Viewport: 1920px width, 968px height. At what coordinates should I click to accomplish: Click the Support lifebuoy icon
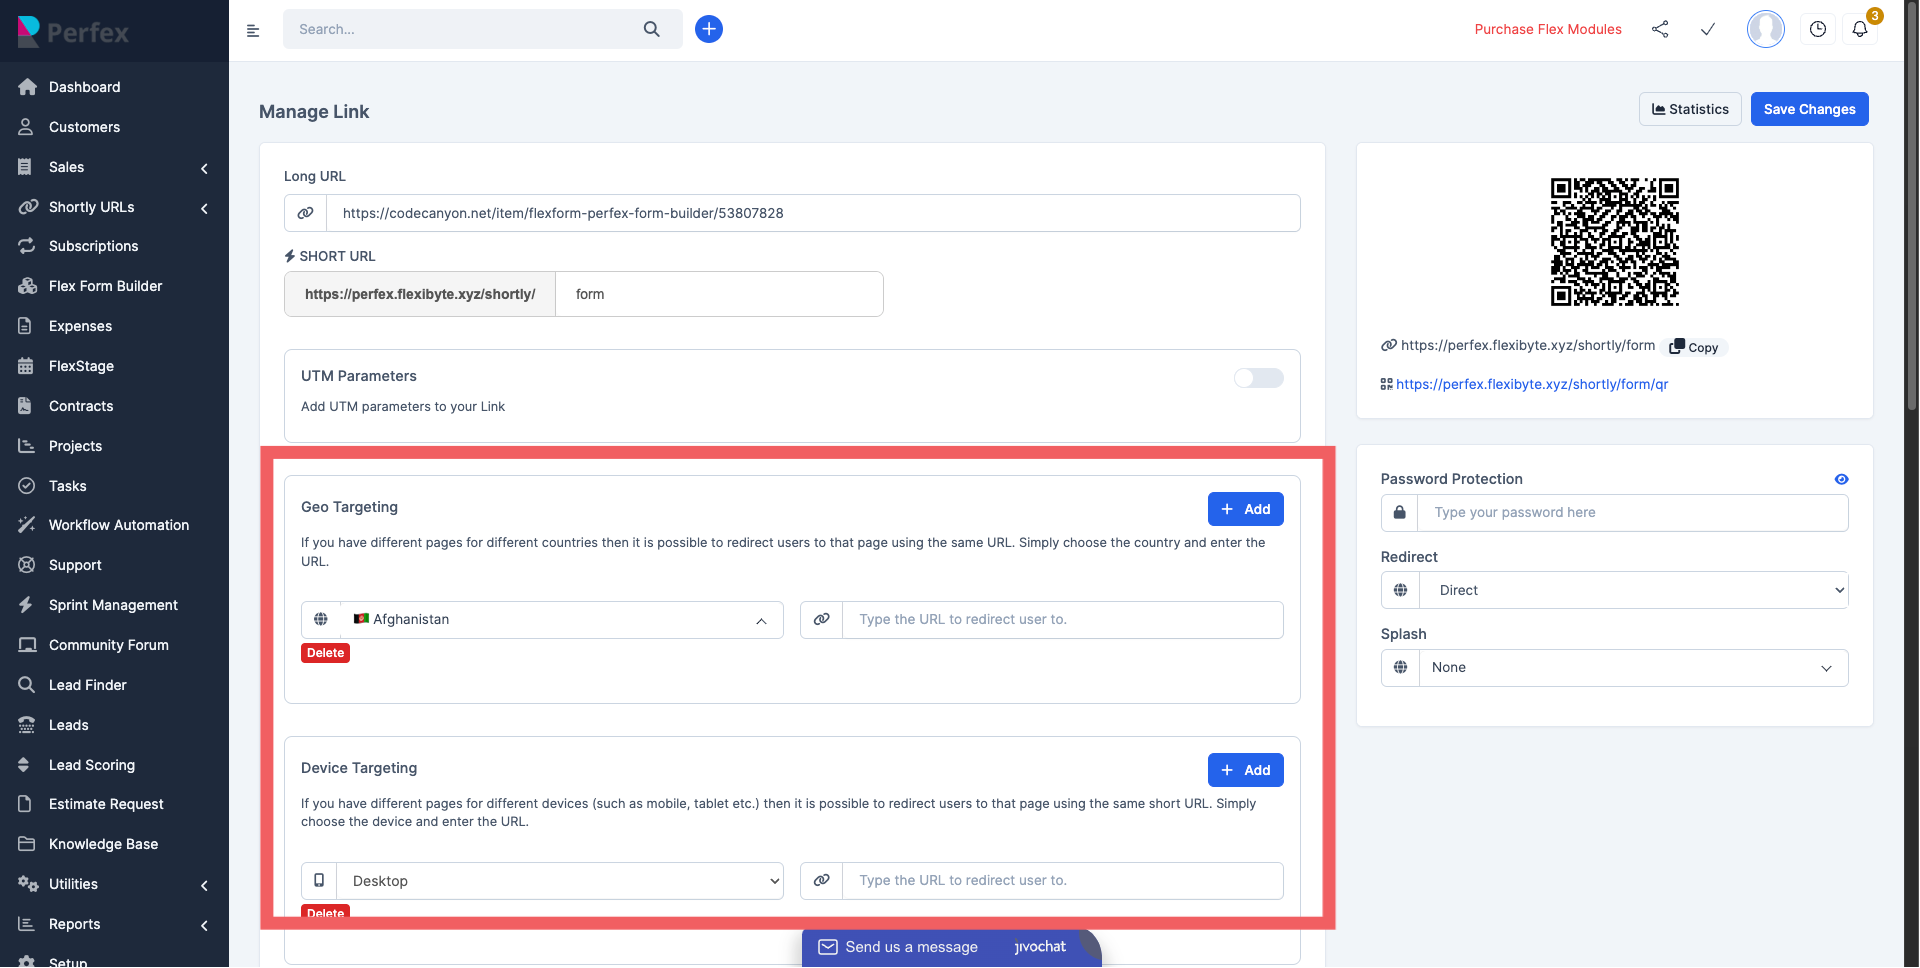click(27, 565)
